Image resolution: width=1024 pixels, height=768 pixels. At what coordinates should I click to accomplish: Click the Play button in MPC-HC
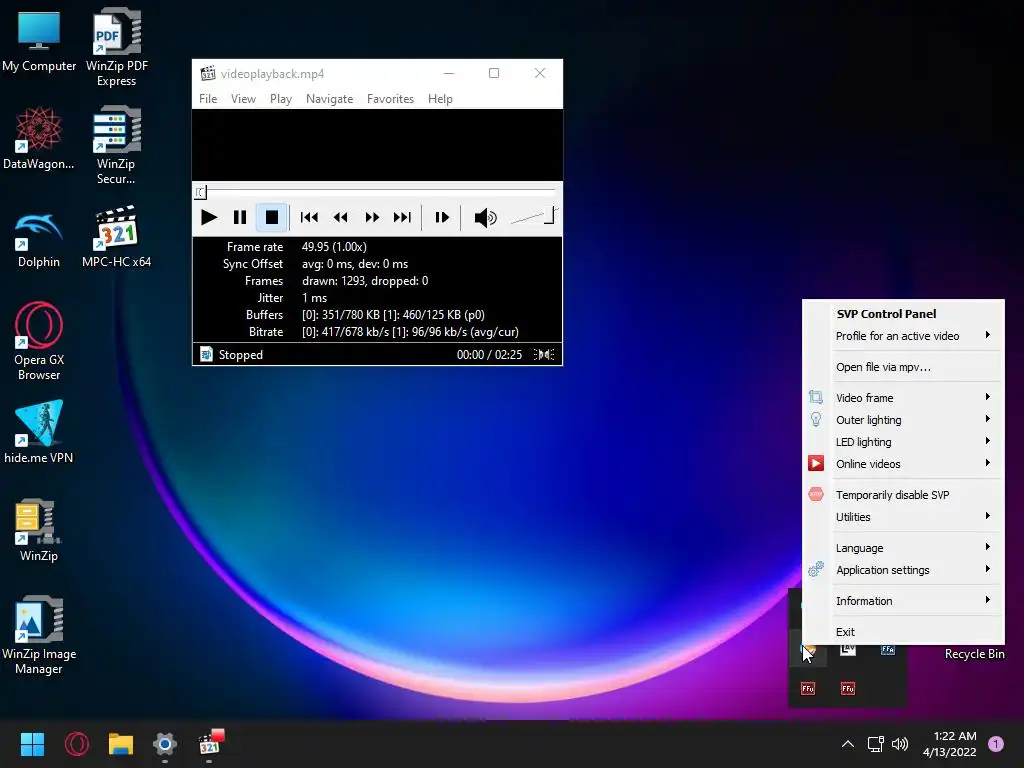(x=209, y=217)
